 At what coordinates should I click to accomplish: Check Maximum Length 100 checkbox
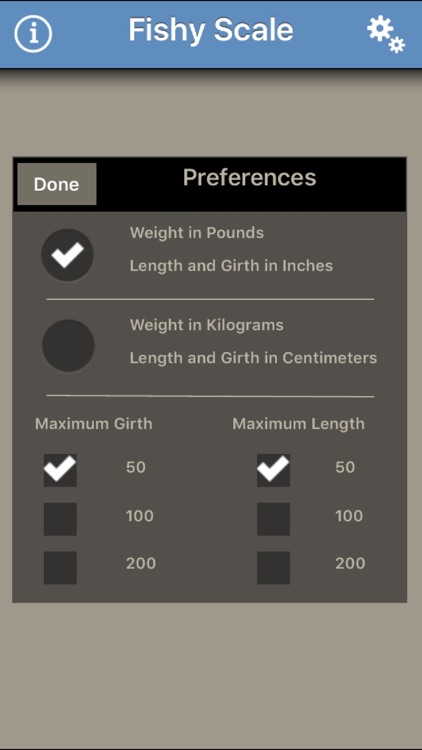(273, 519)
